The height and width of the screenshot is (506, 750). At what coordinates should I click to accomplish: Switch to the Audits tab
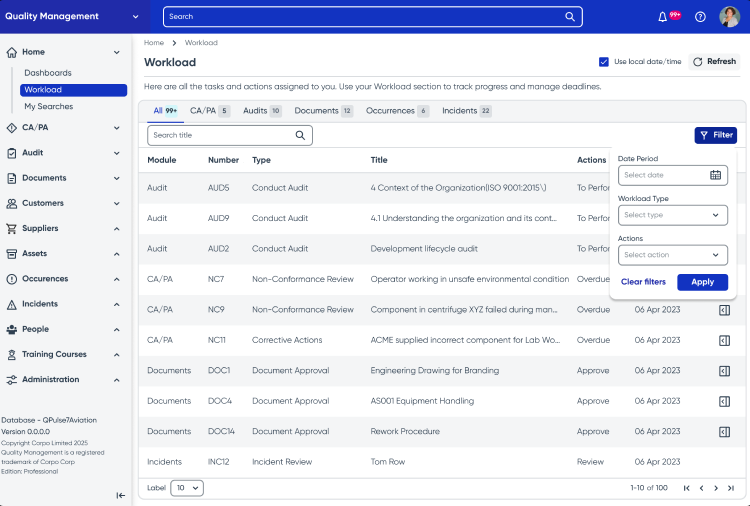click(262, 111)
